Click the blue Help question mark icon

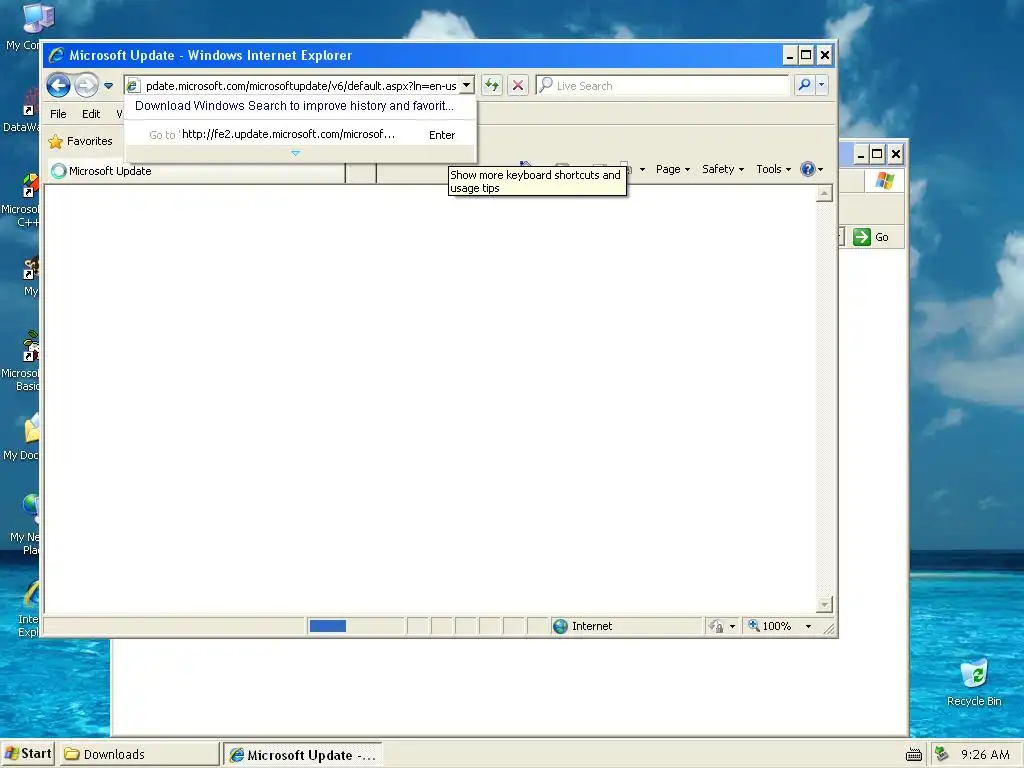click(808, 169)
